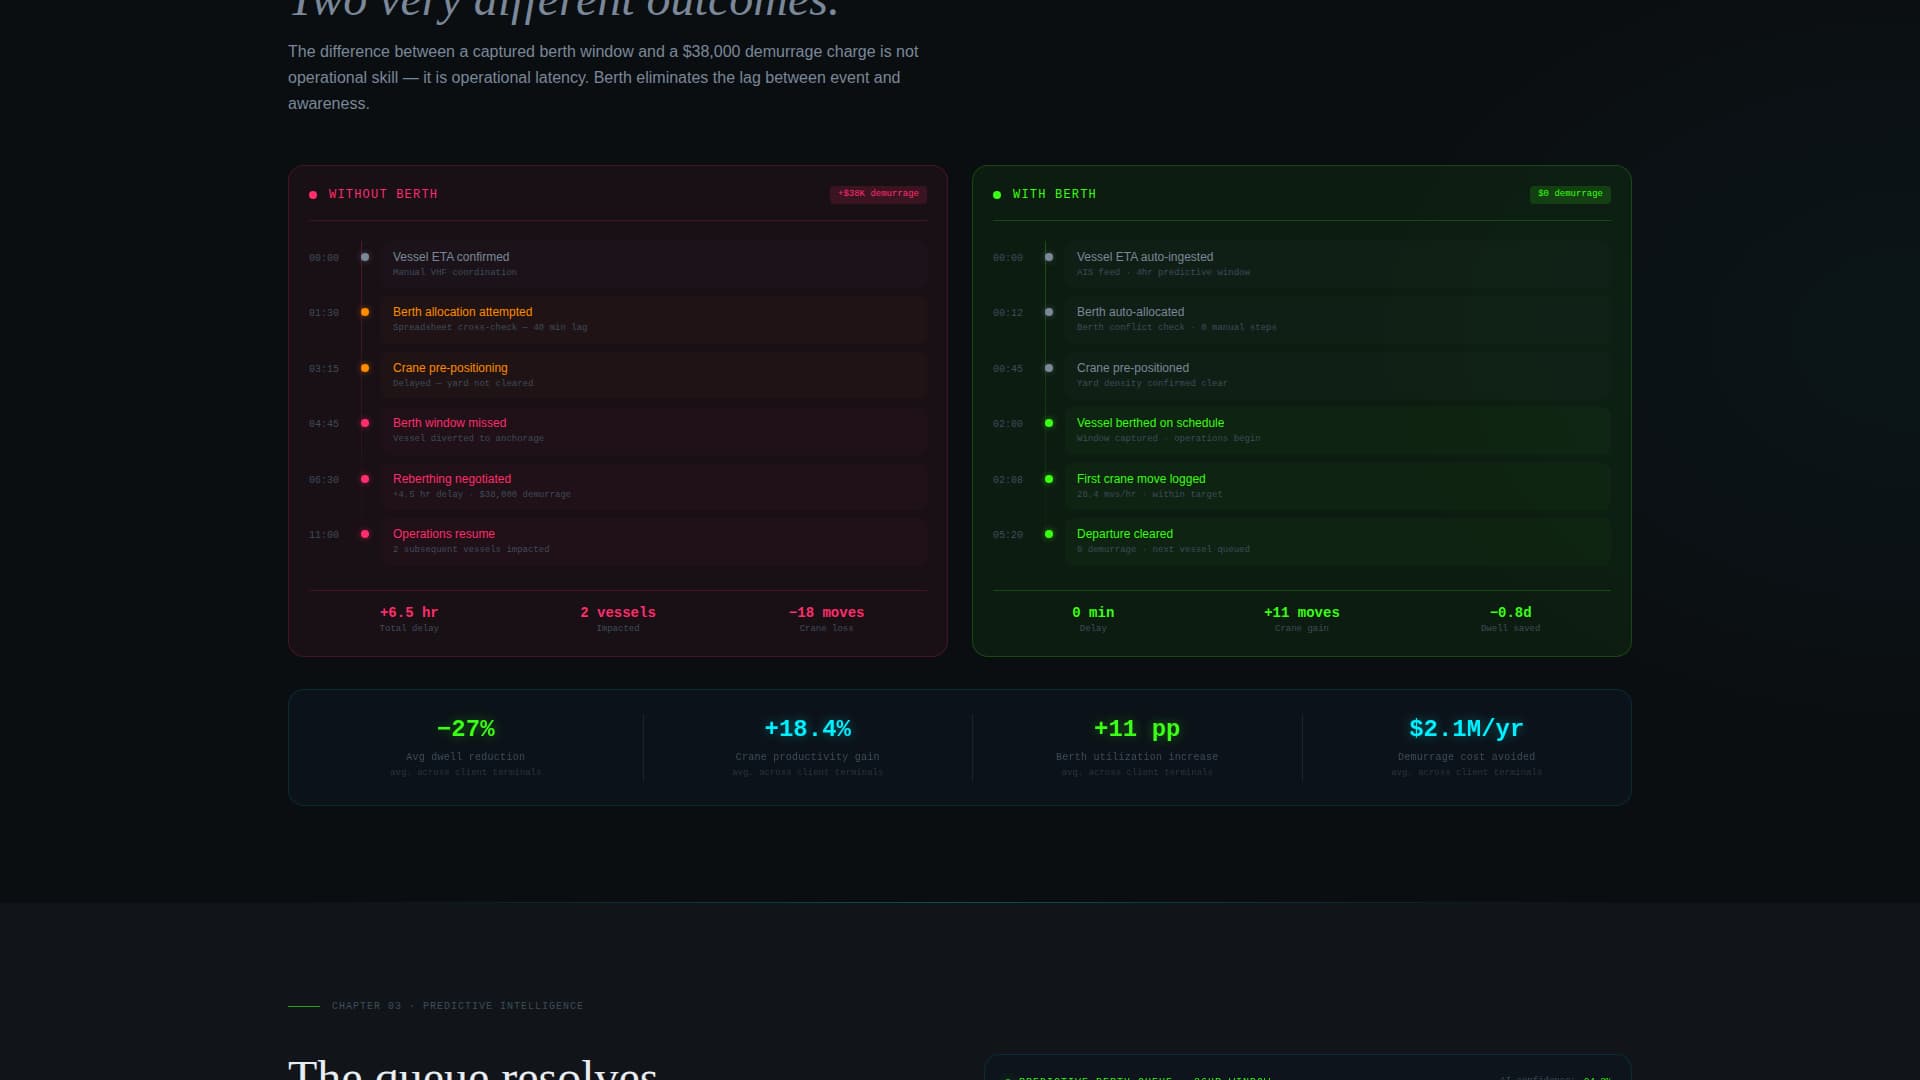The height and width of the screenshot is (1080, 1920).
Task: Click the 11:00 timestamp in Without Berth timeline
Action: (x=324, y=535)
